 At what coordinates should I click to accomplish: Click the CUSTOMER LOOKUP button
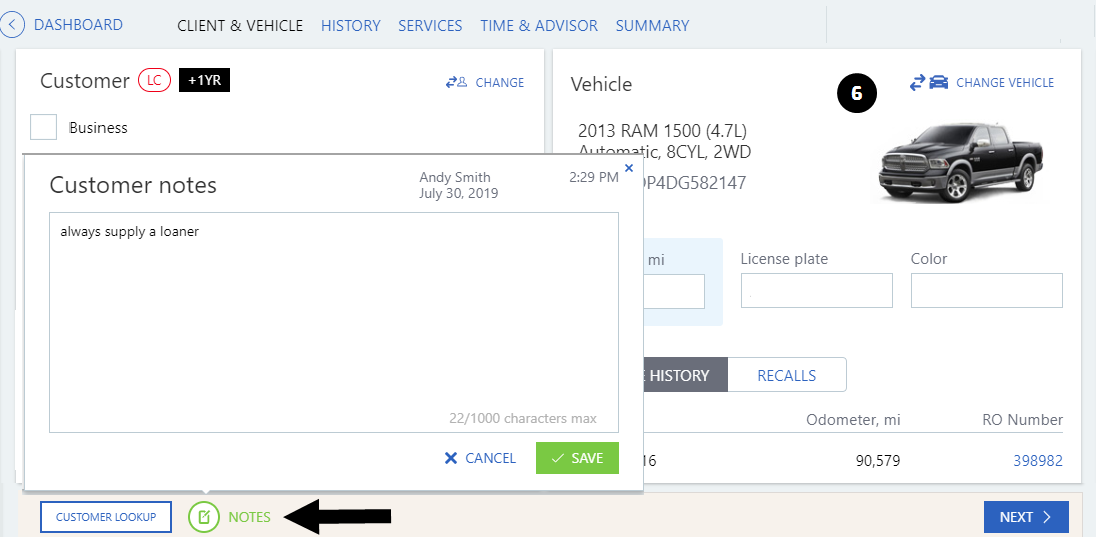106,517
